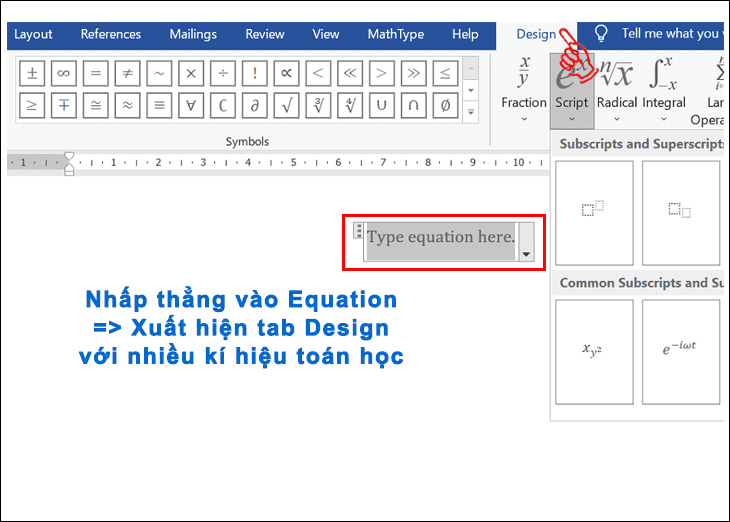Open the Radical structures dropdown
730x522 pixels.
tap(617, 90)
